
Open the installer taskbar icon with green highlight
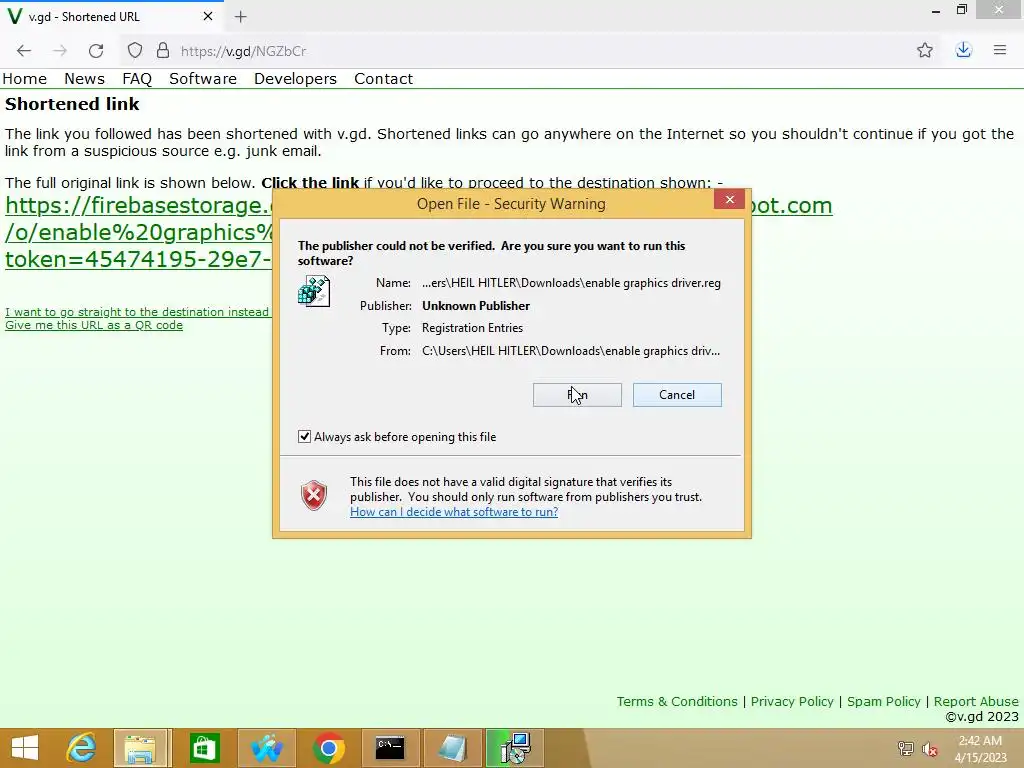click(x=515, y=748)
